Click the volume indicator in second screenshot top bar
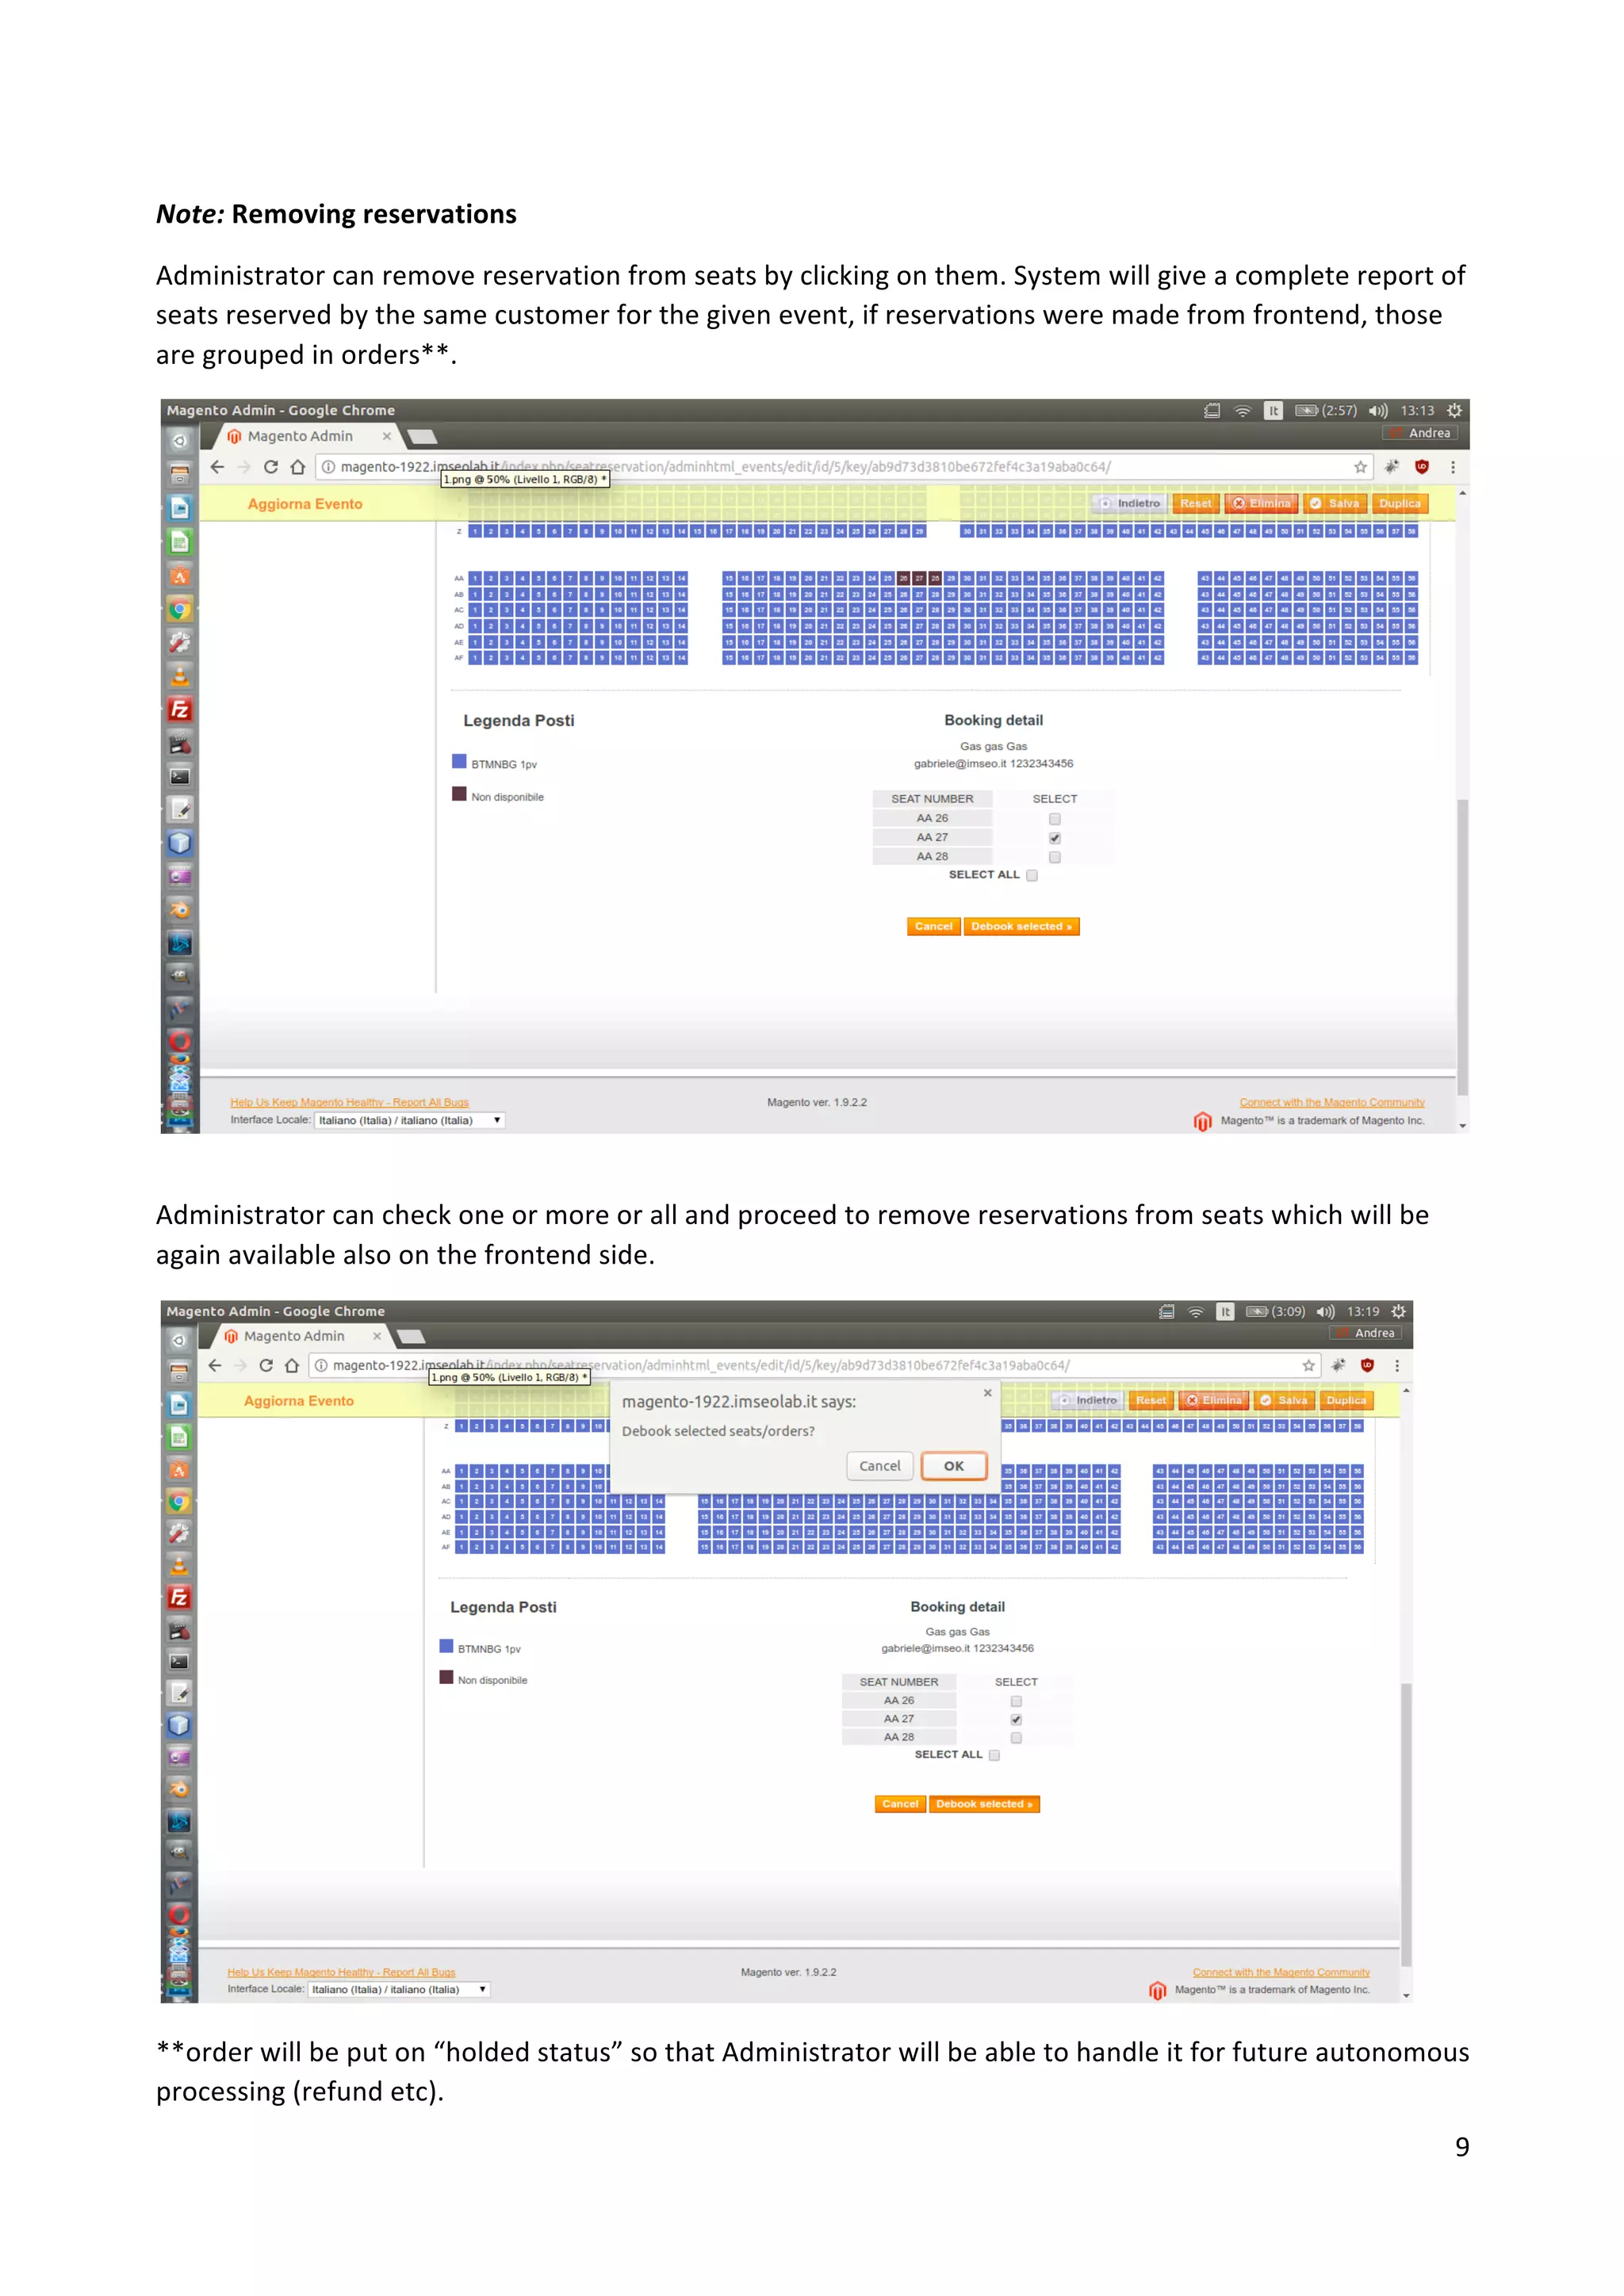1624x2296 pixels. [1325, 1311]
